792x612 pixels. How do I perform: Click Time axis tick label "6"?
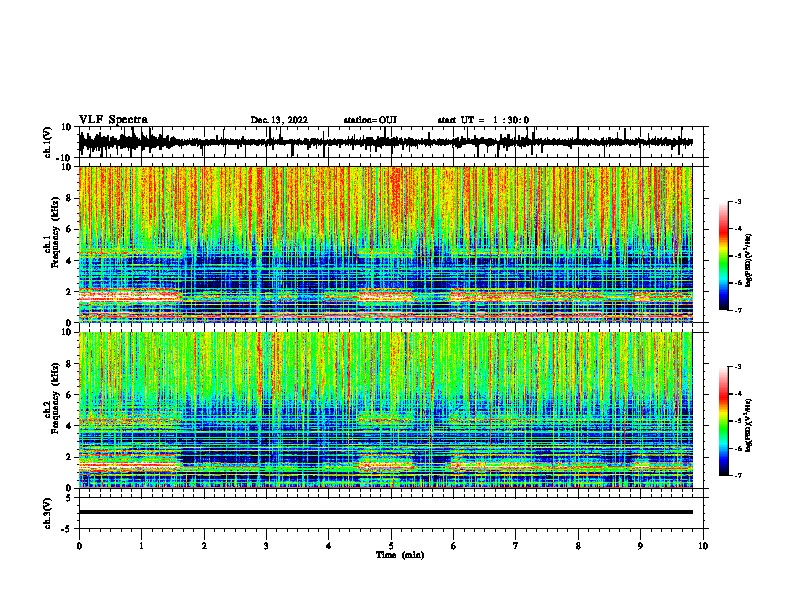pos(454,546)
